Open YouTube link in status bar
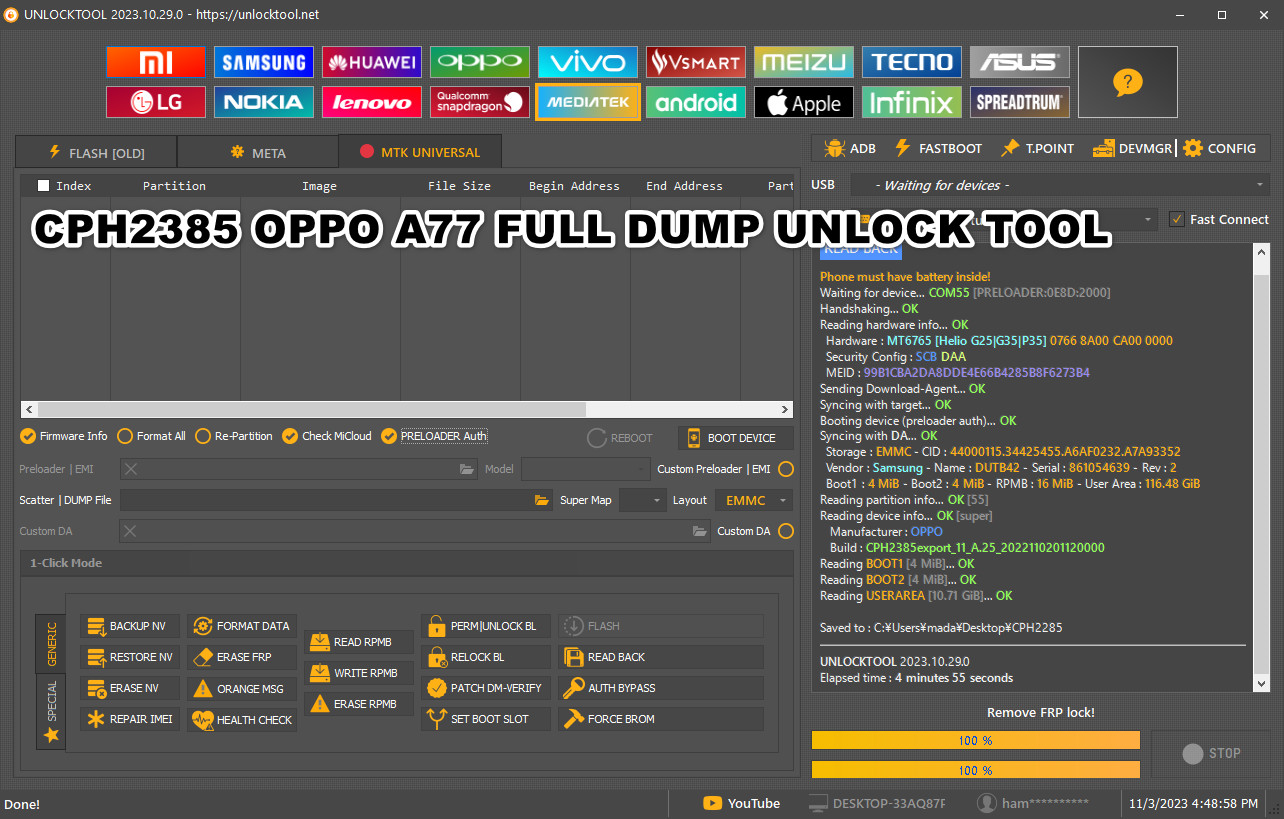 tap(741, 803)
